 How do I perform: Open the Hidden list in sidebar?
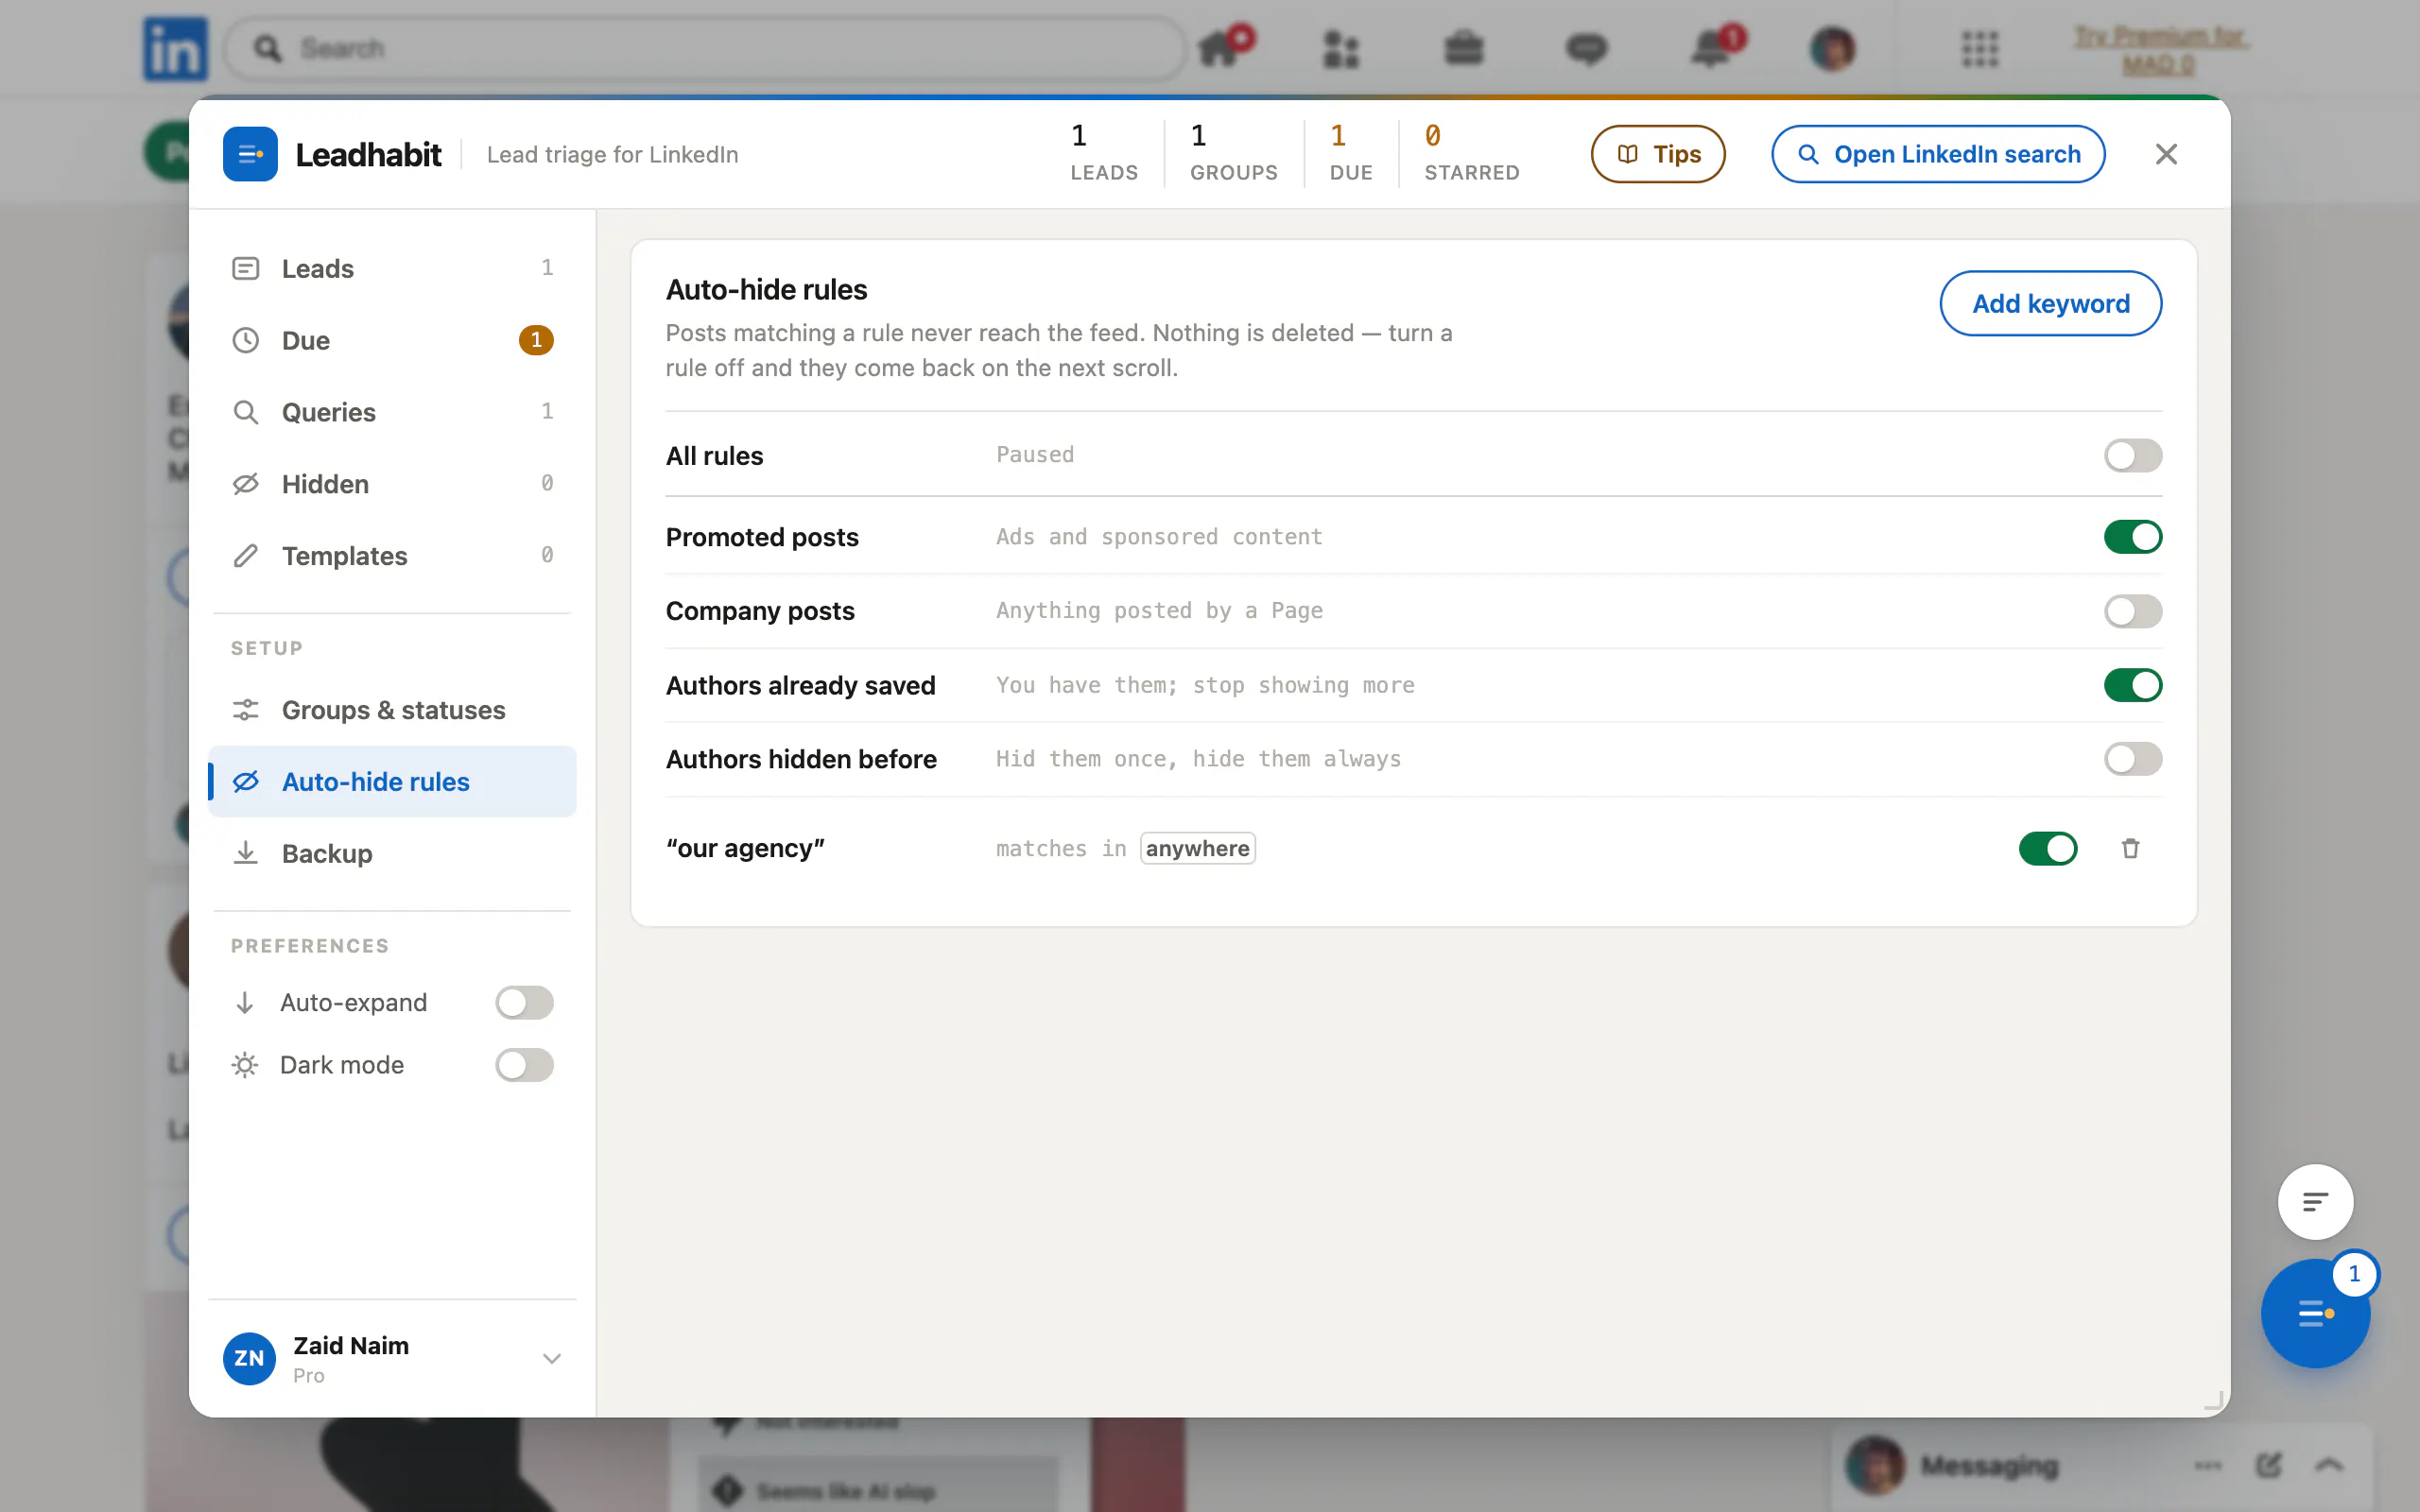[392, 484]
